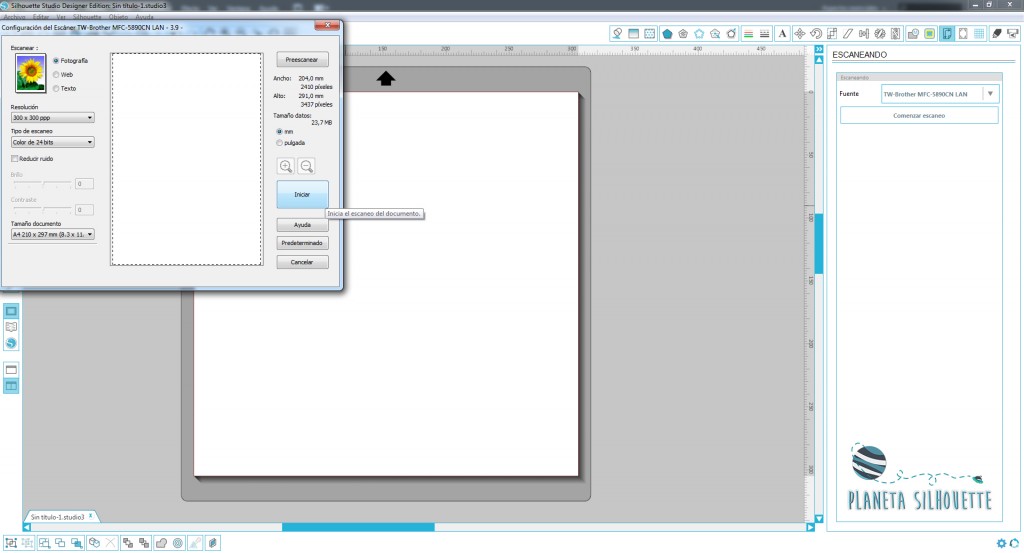Image resolution: width=1024 pixels, height=553 pixels.
Task: Click the vertical scrollbar thumb beside canvas
Action: coord(819,243)
